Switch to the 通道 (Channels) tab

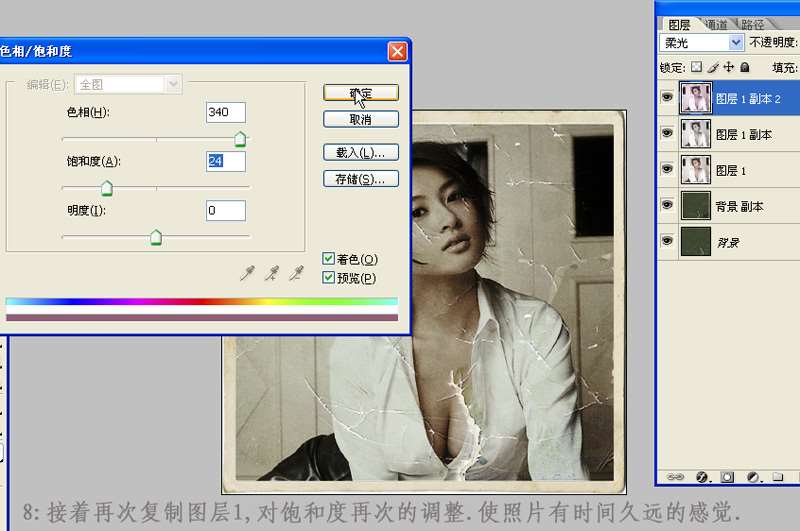point(715,24)
